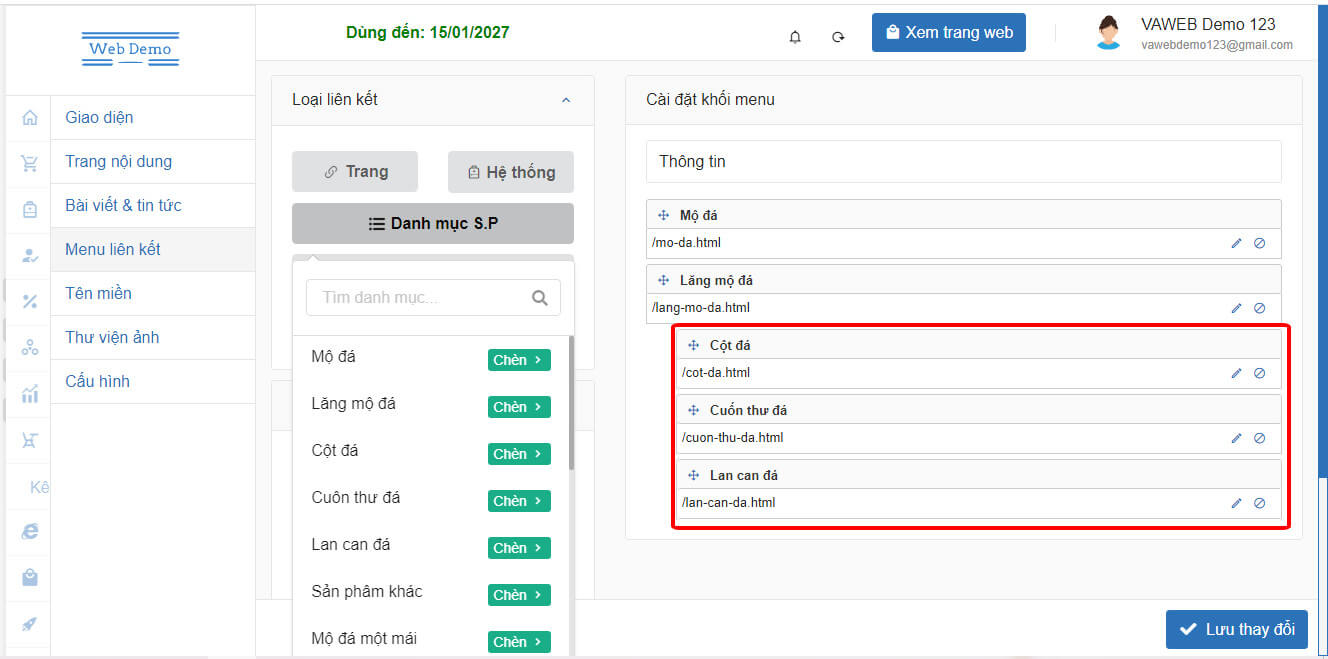Edit the Cột đá menu item pencil
Screen dimensions: 1328x659
1236,373
